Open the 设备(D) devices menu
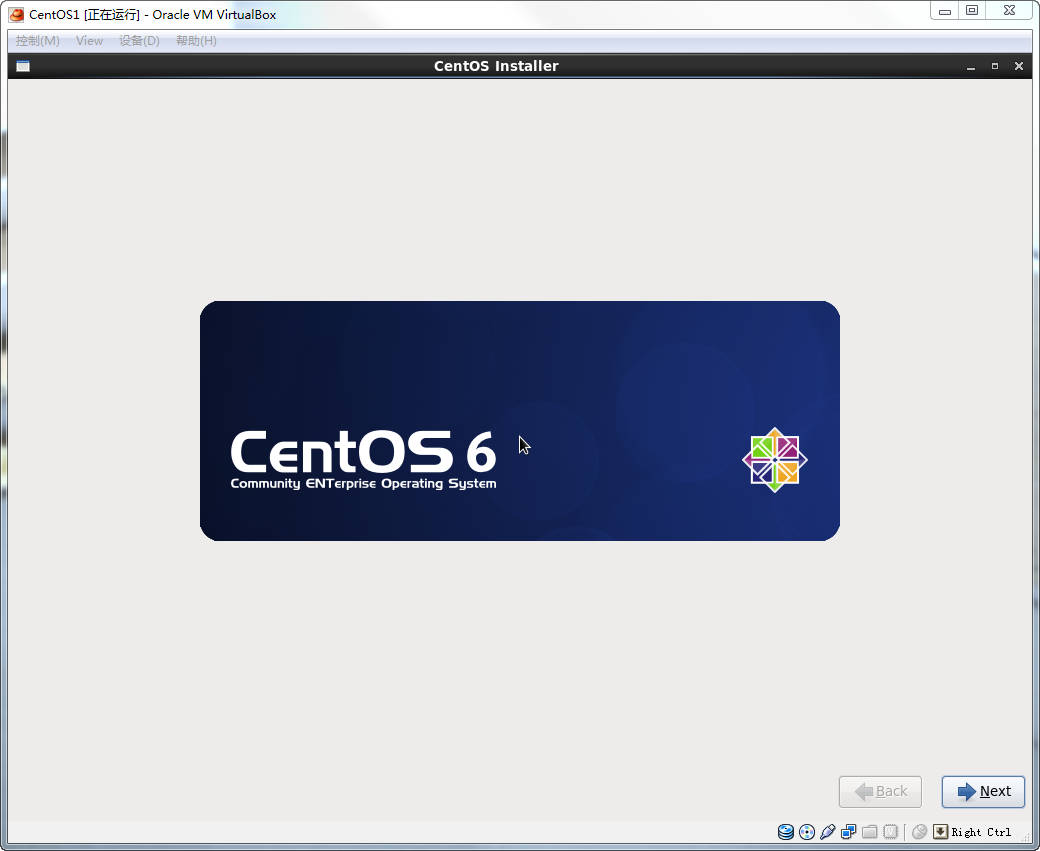 [139, 40]
